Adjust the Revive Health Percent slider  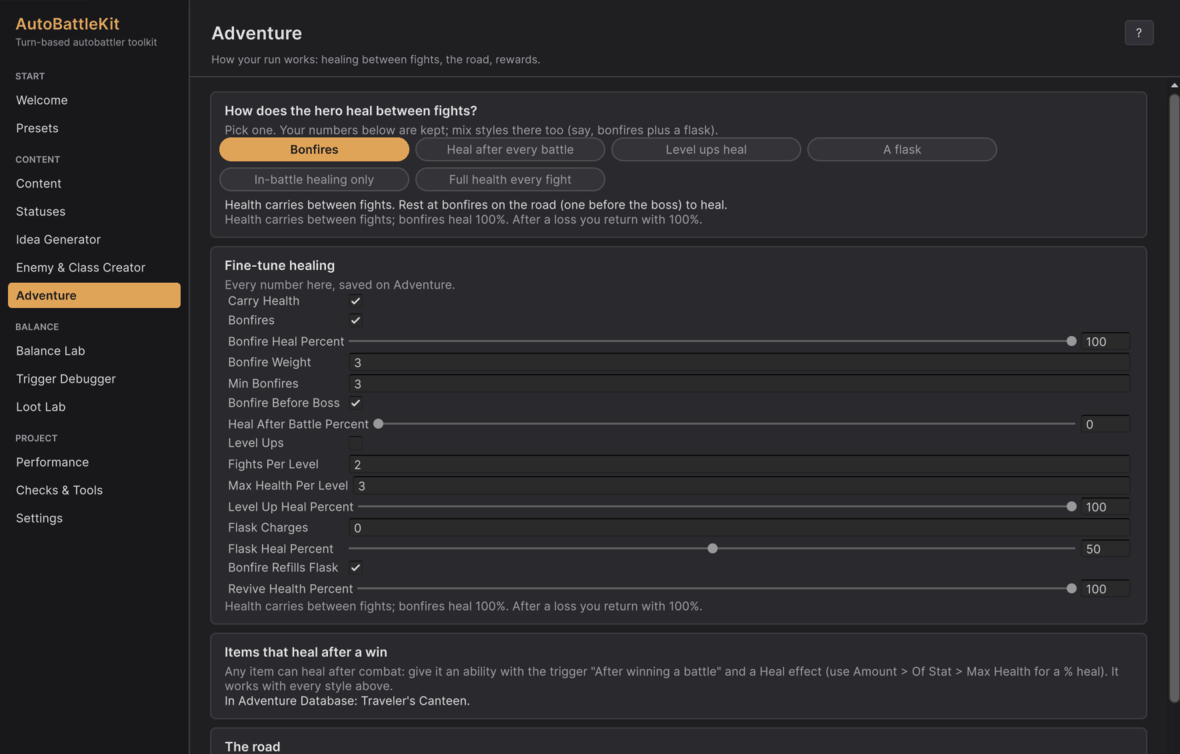point(717,589)
